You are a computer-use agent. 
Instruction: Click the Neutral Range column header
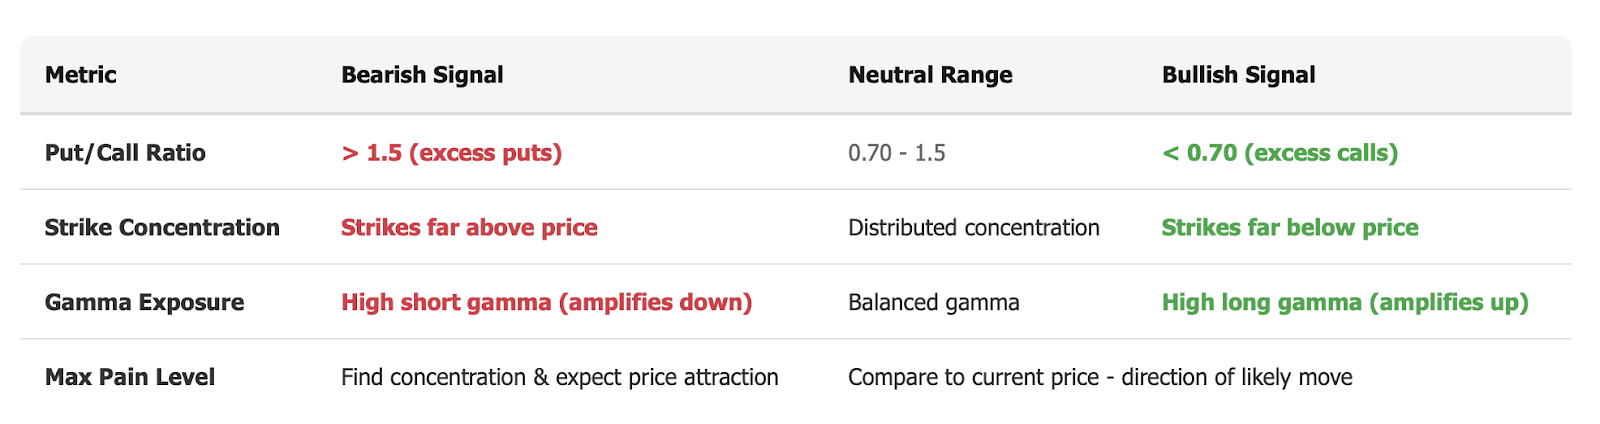point(930,75)
